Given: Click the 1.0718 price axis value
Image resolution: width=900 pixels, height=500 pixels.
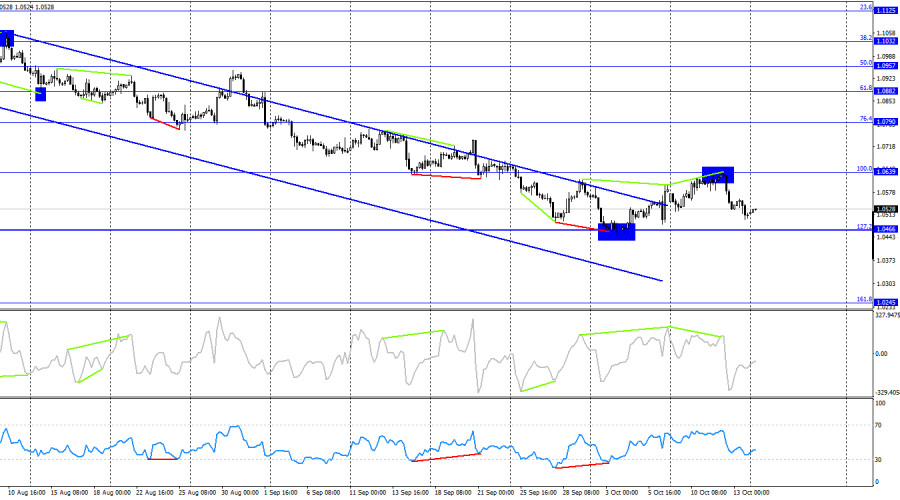Looking at the screenshot, I should 886,147.
